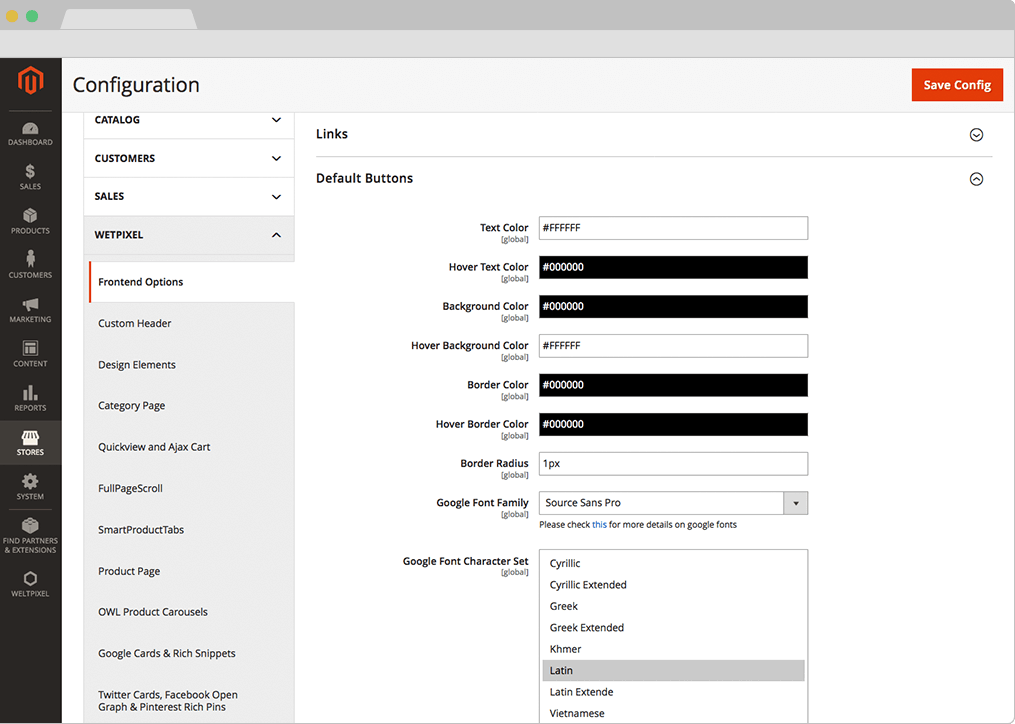
Task: Click the Save Config button
Action: click(x=956, y=85)
